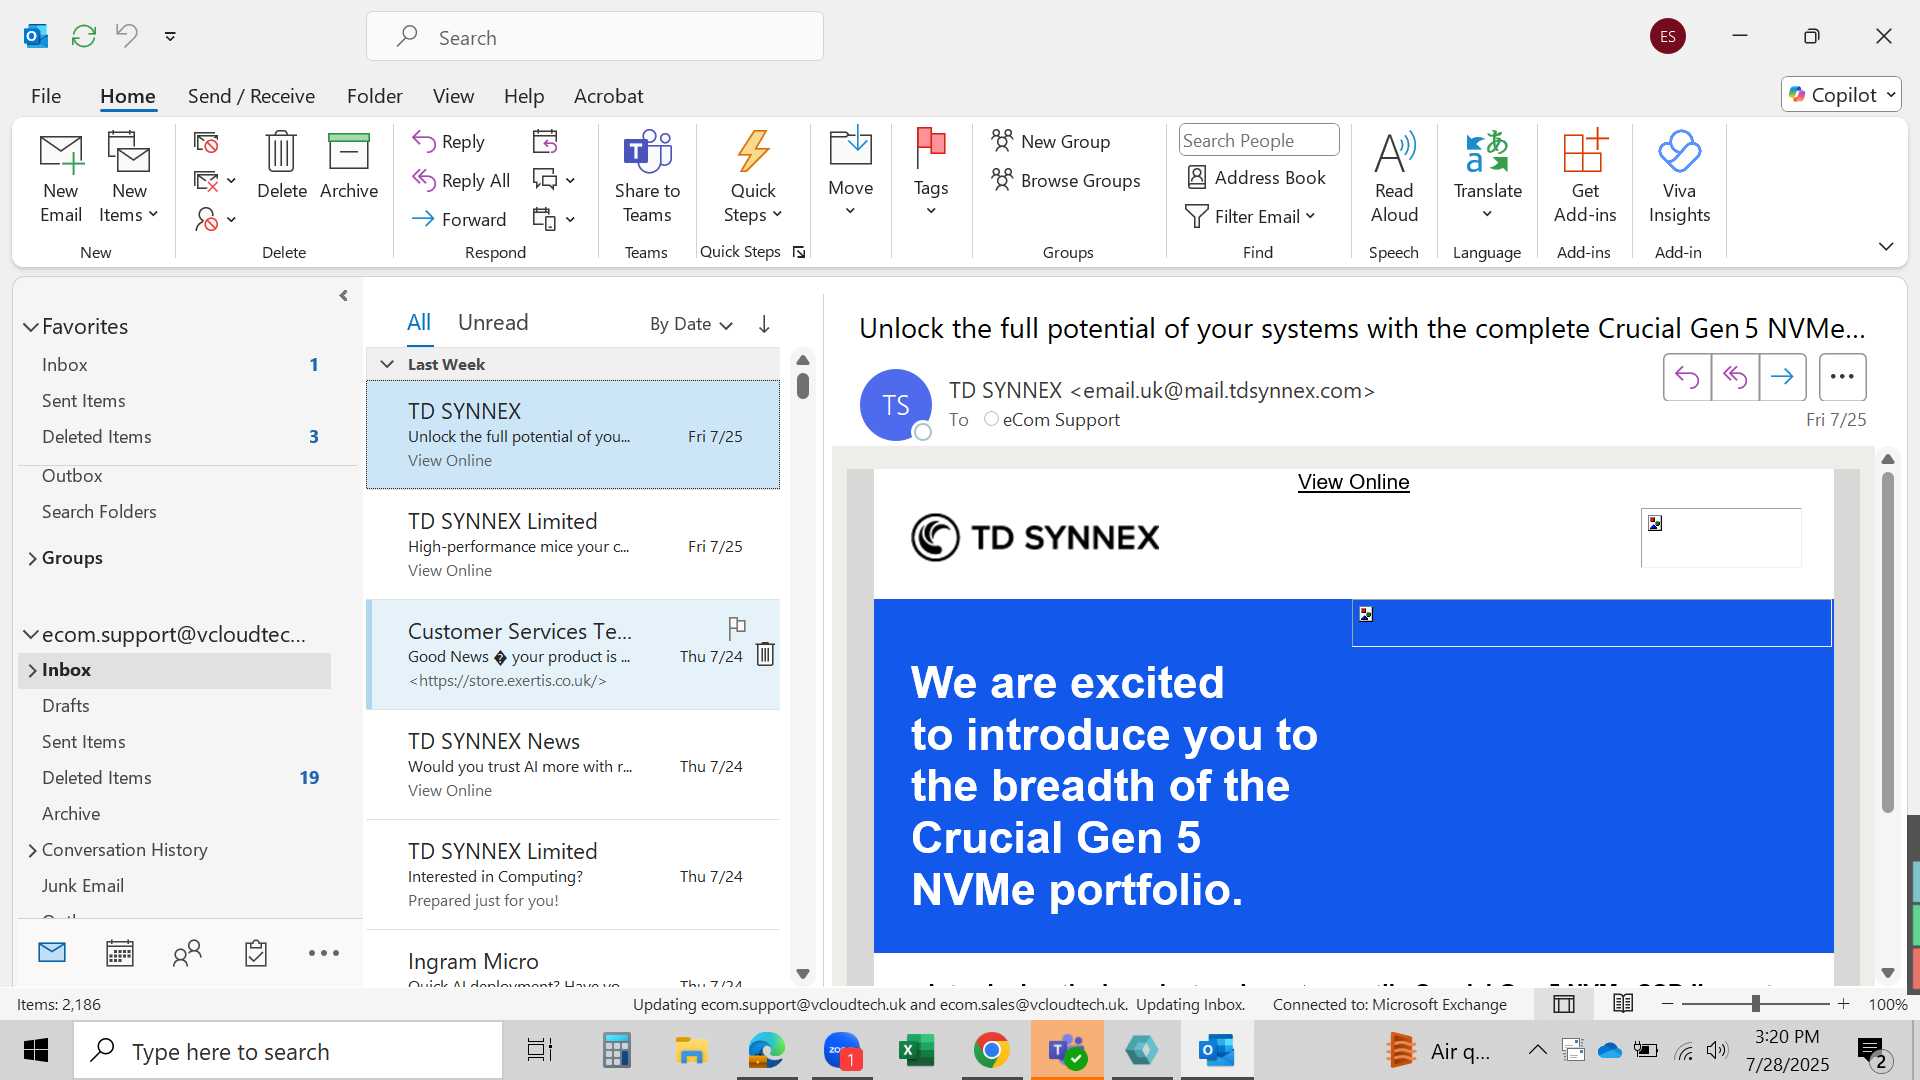Click Reply icon in reading pane
This screenshot has height=1080, width=1920.
tap(1687, 377)
